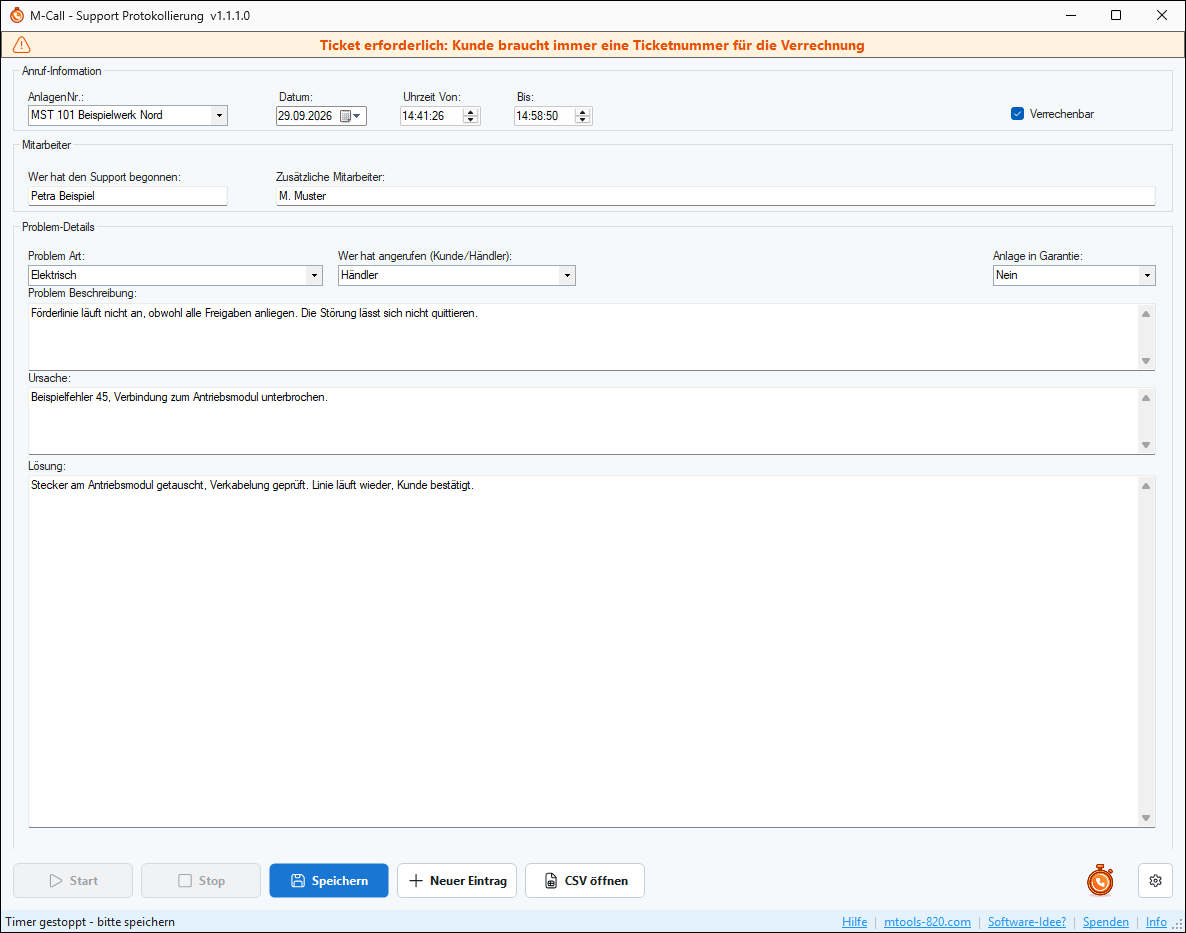Click down arrow of Problem Beschreibung scrollbar
1186x933 pixels.
pyautogui.click(x=1146, y=361)
